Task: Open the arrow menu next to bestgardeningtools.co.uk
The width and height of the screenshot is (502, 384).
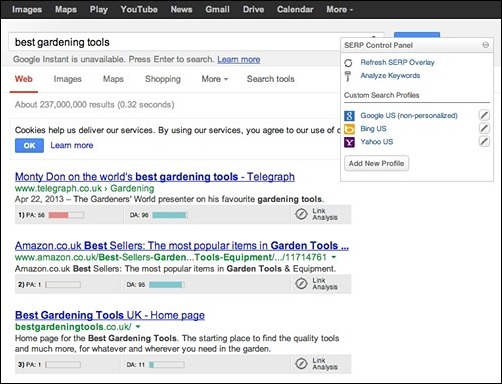Action: [x=138, y=327]
